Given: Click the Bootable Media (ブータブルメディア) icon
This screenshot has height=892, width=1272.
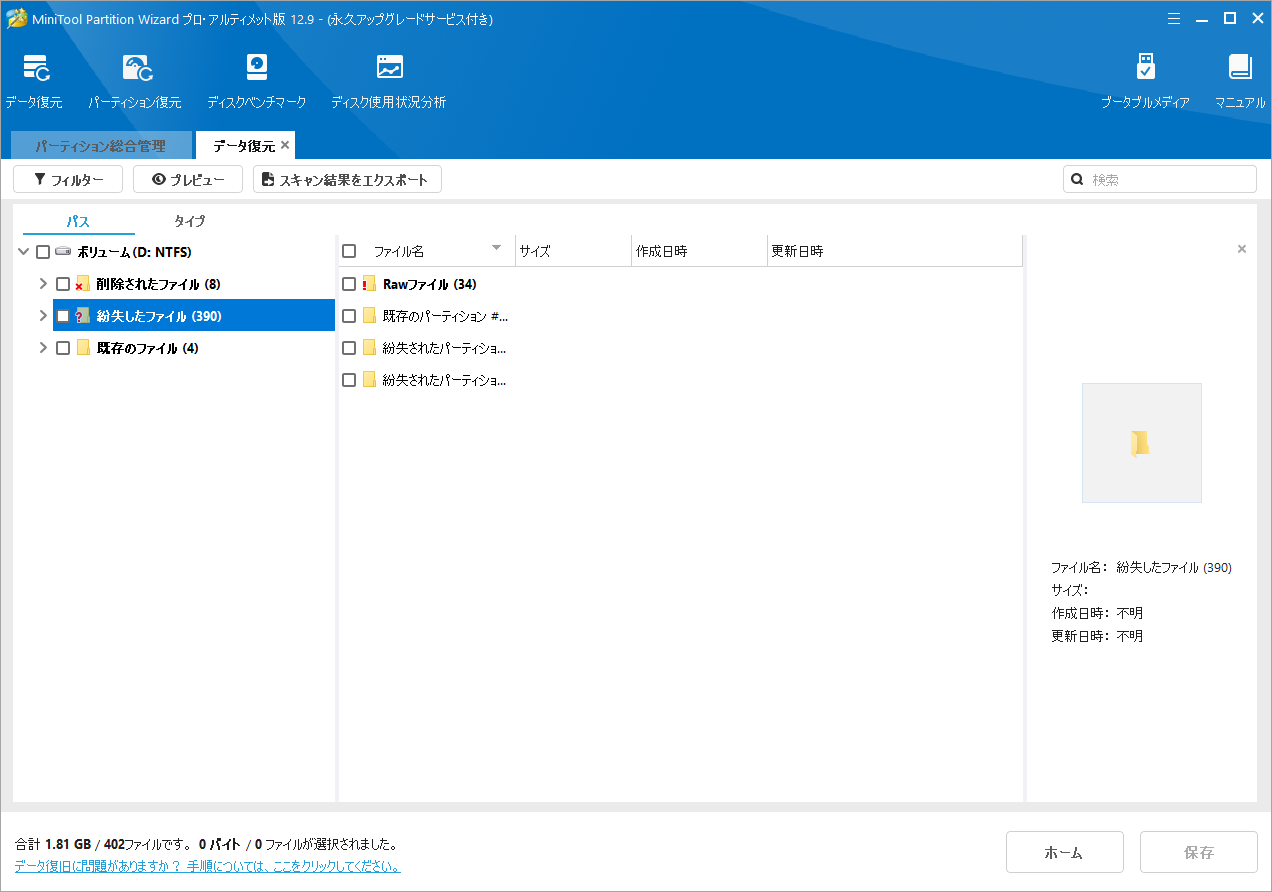Looking at the screenshot, I should click(1146, 67).
